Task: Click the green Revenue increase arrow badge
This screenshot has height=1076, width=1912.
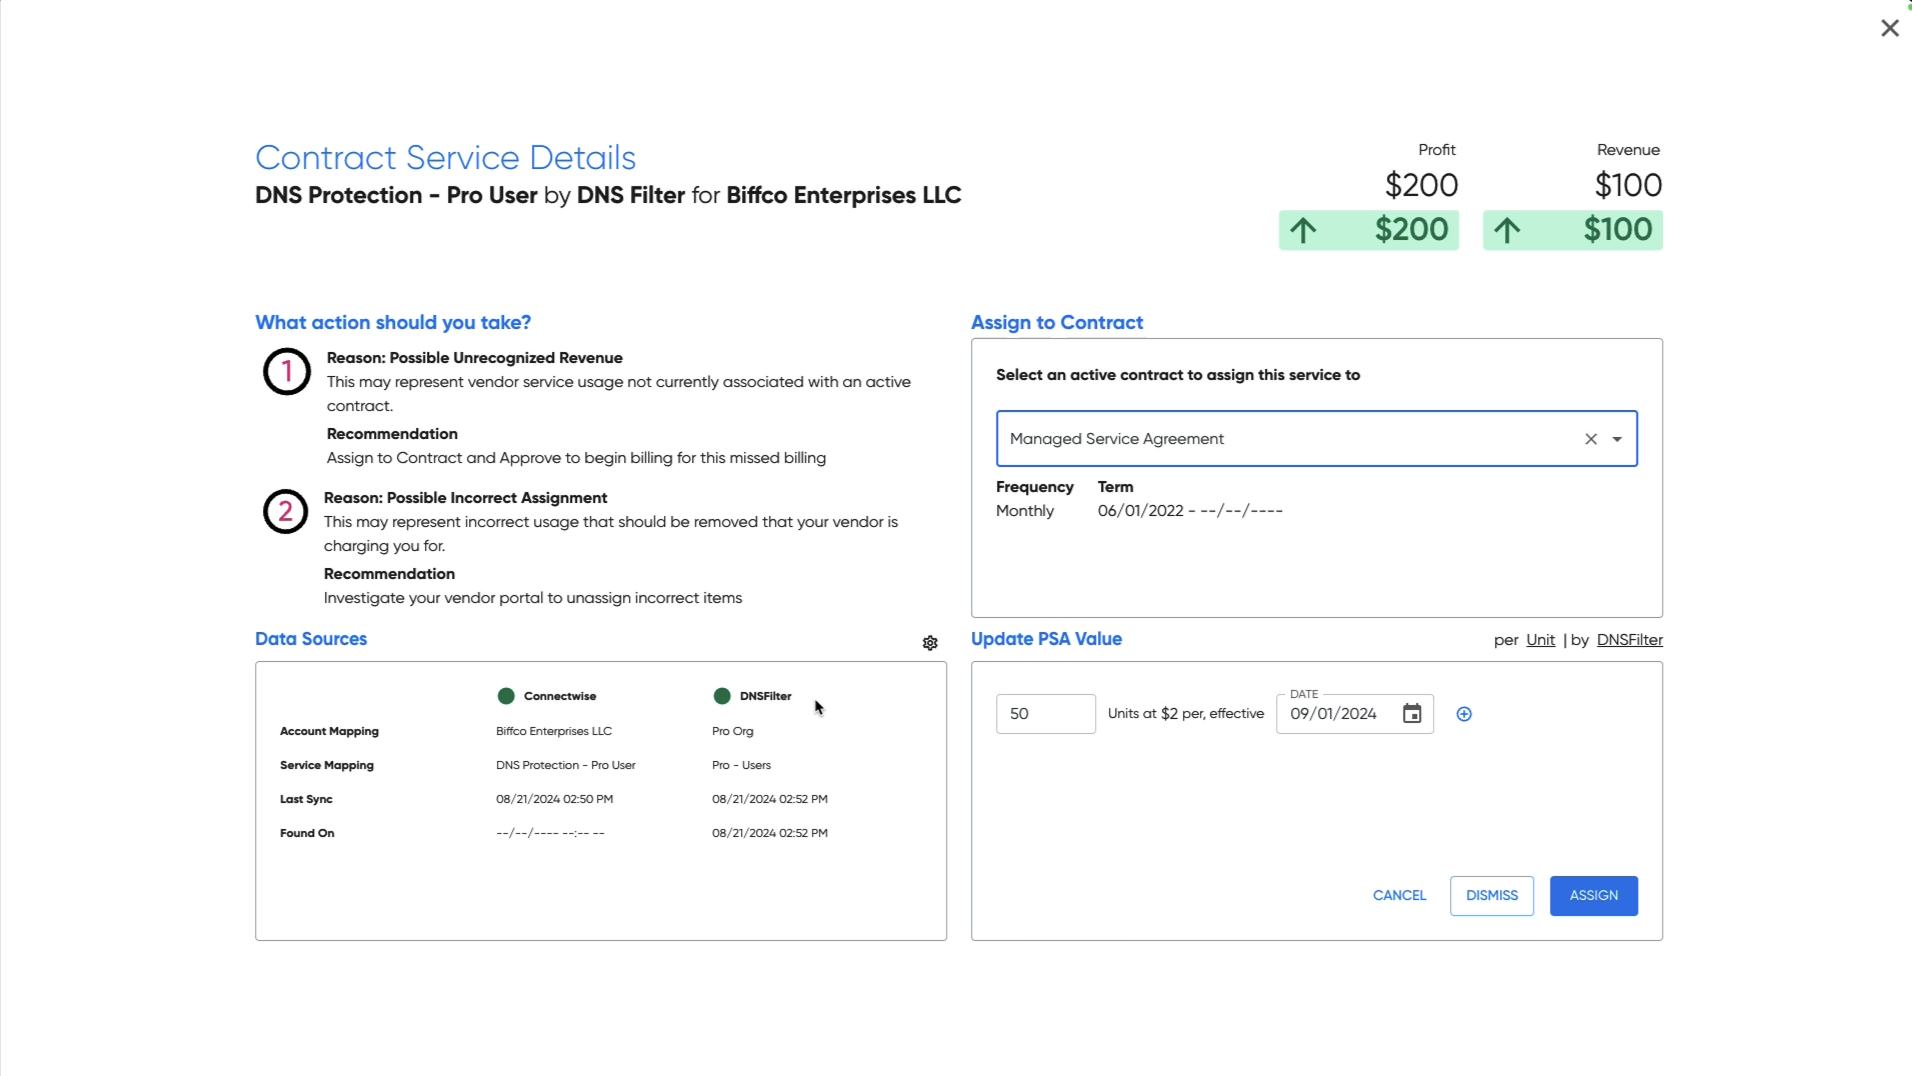Action: pos(1572,230)
